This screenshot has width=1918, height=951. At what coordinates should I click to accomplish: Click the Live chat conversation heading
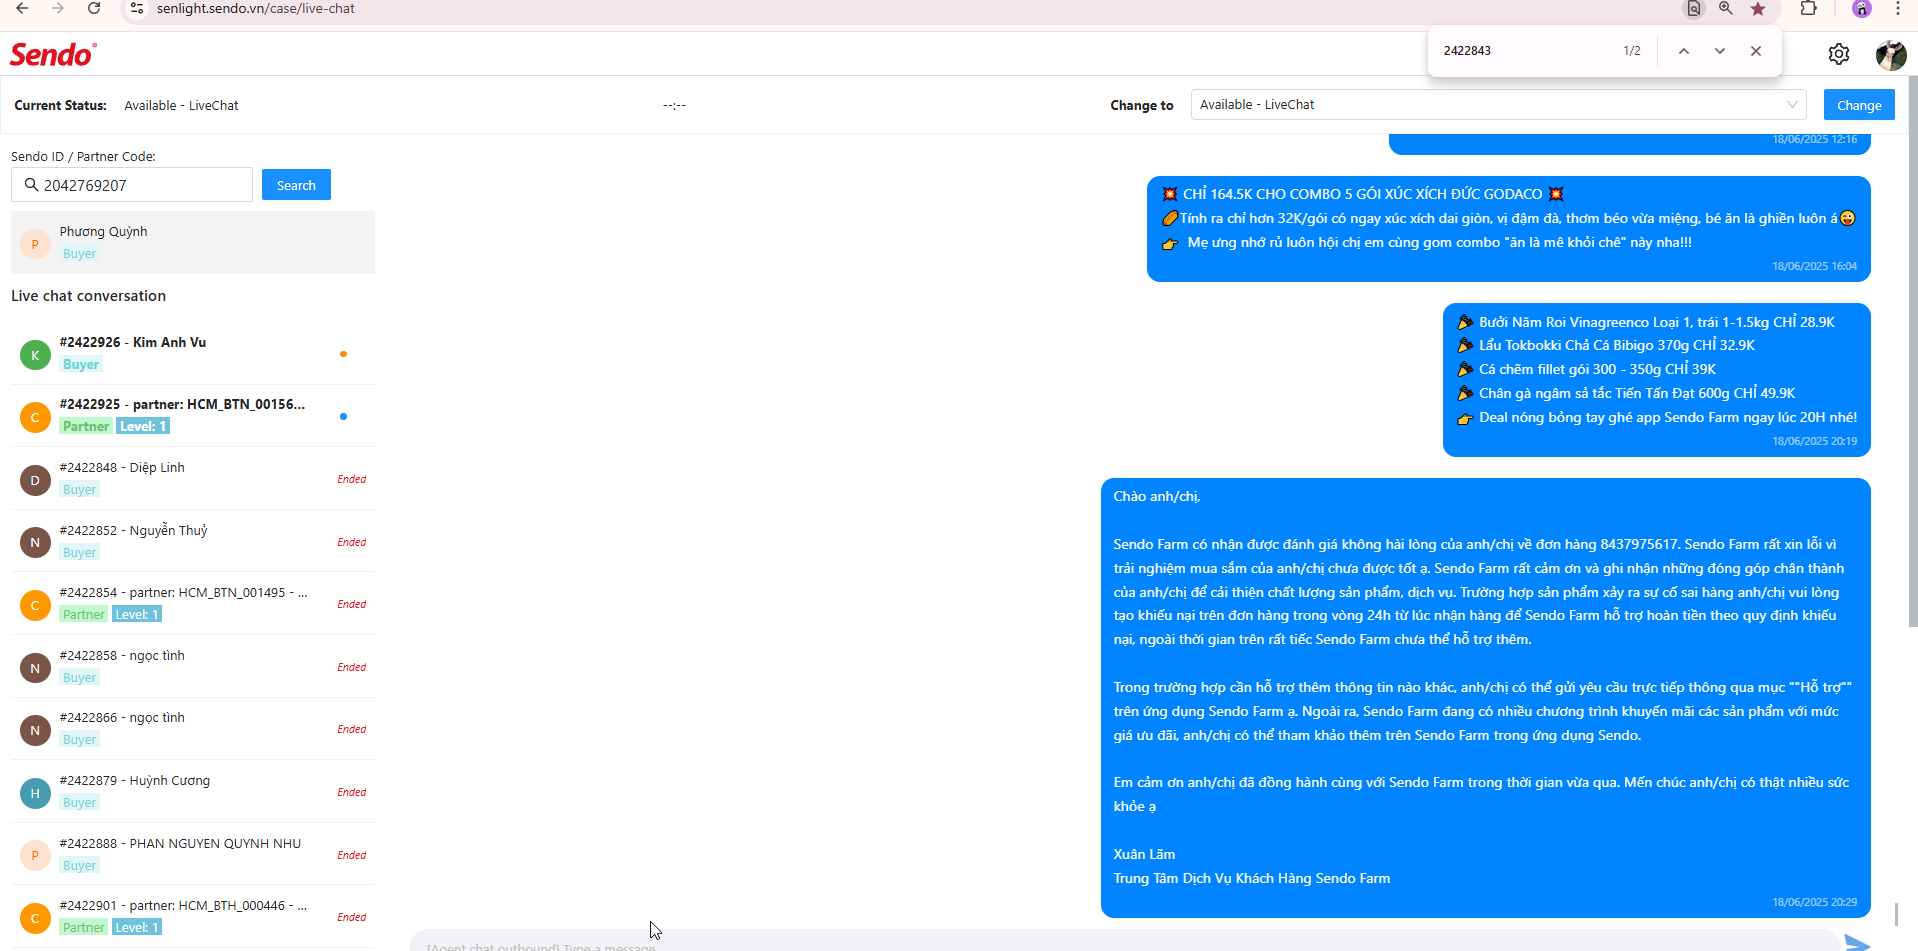[x=89, y=296]
